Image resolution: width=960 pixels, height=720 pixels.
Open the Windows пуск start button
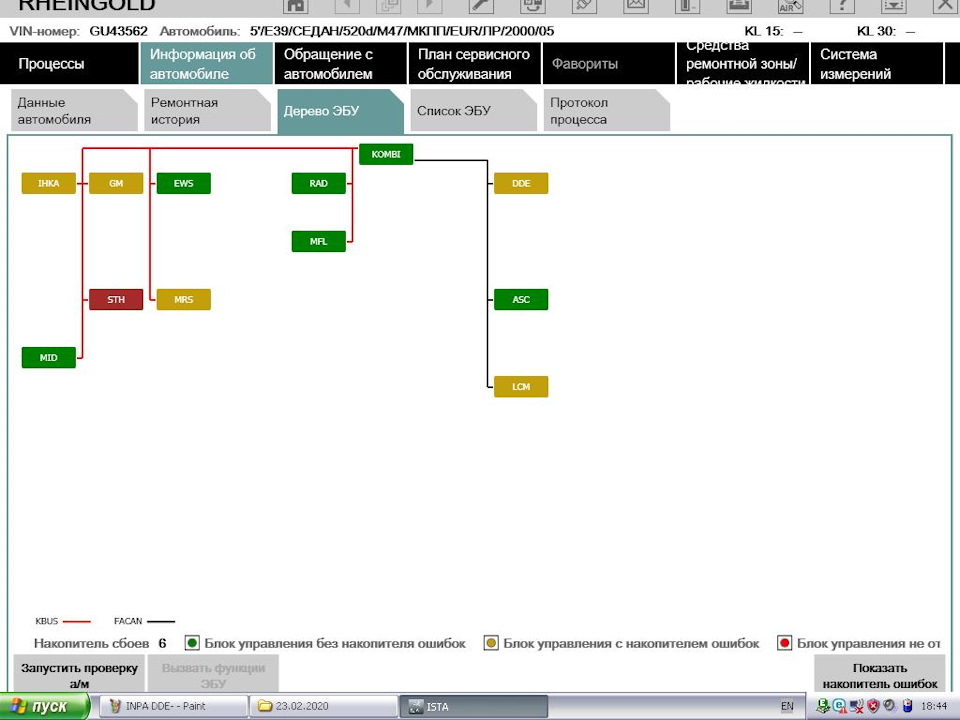pyautogui.click(x=44, y=707)
